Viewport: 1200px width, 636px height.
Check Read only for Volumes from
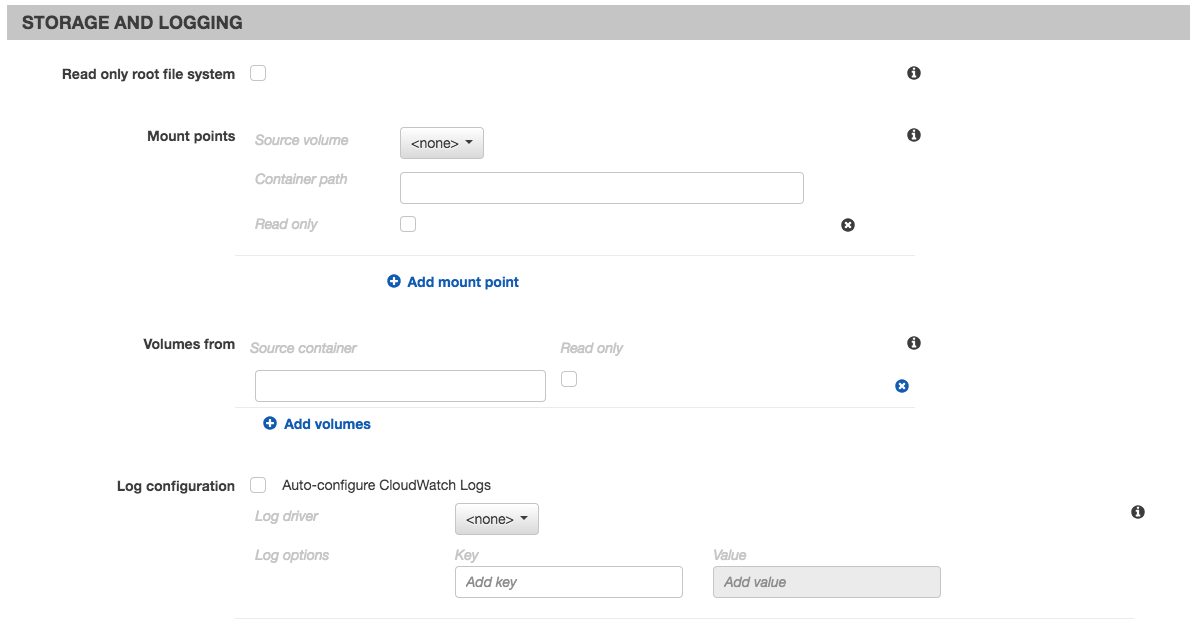pyautogui.click(x=569, y=379)
